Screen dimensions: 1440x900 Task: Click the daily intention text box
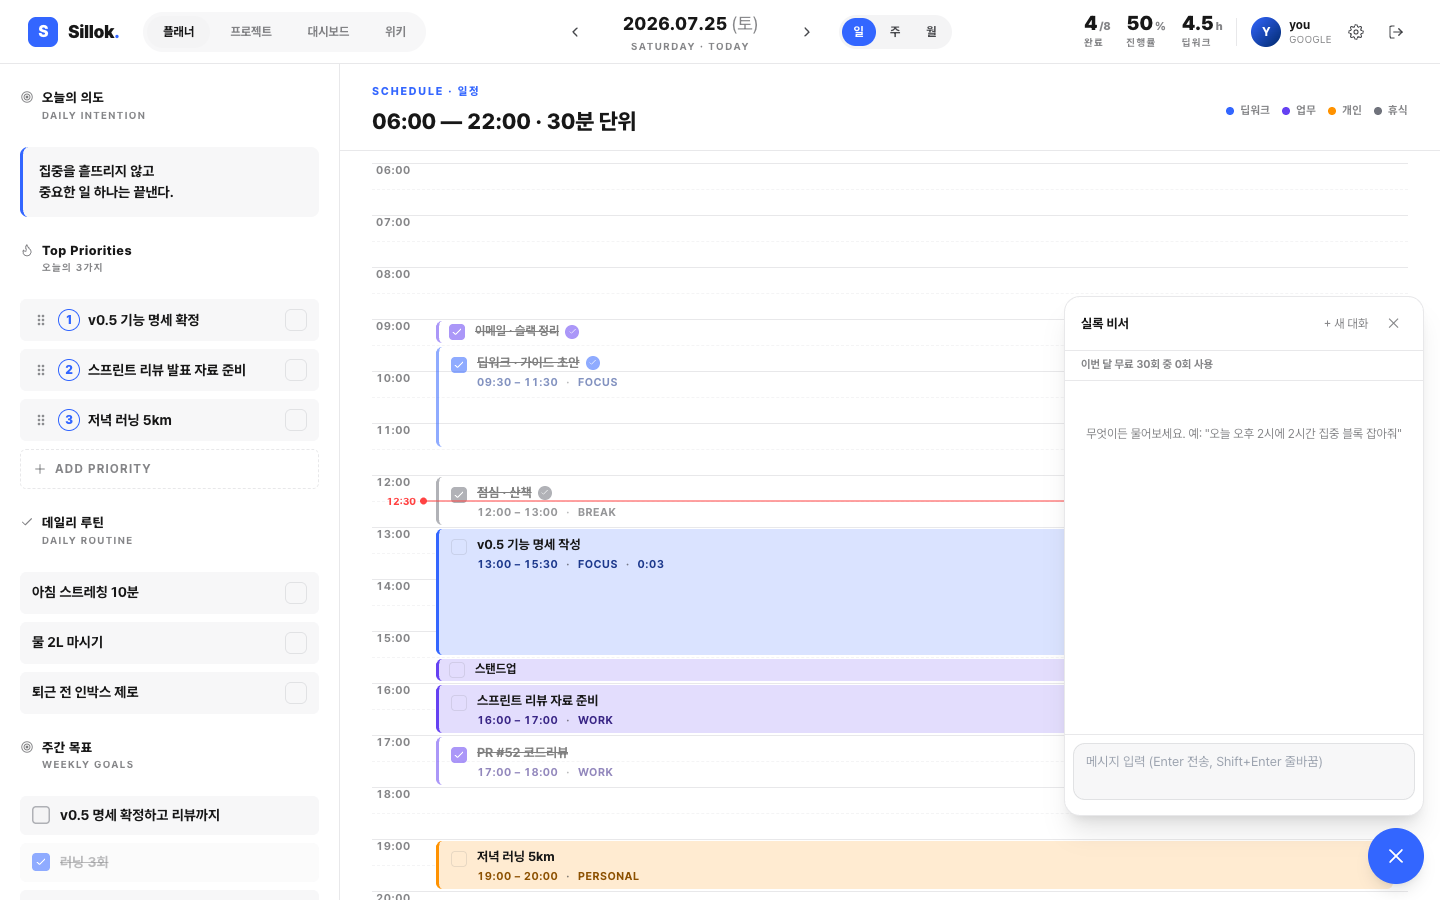click(x=169, y=182)
